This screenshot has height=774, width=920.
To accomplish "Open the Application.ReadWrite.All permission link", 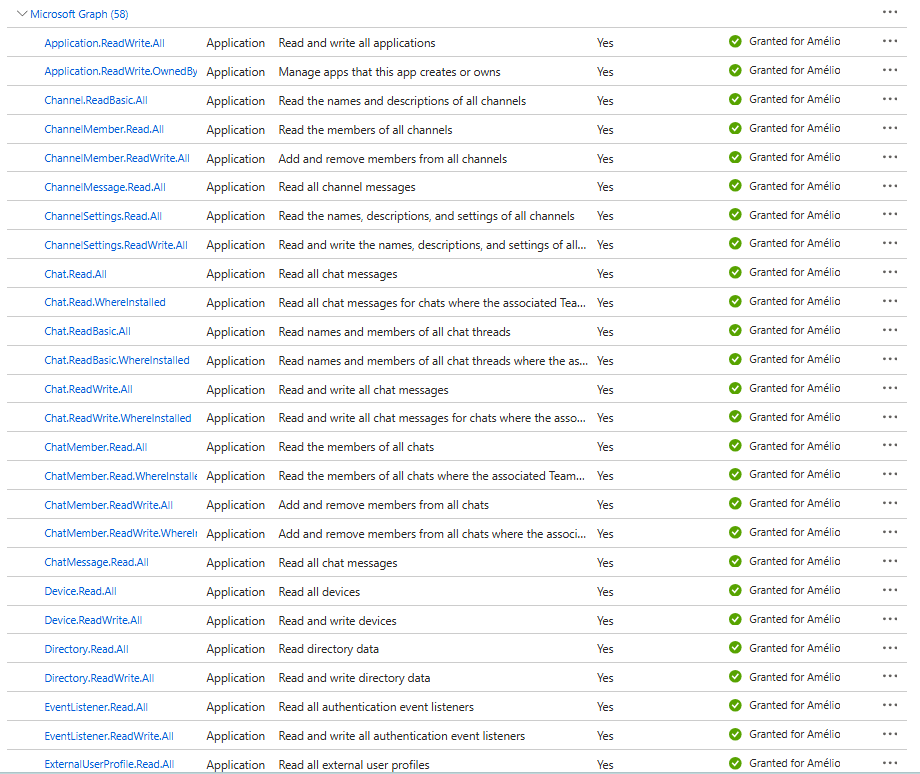I will click(x=104, y=43).
